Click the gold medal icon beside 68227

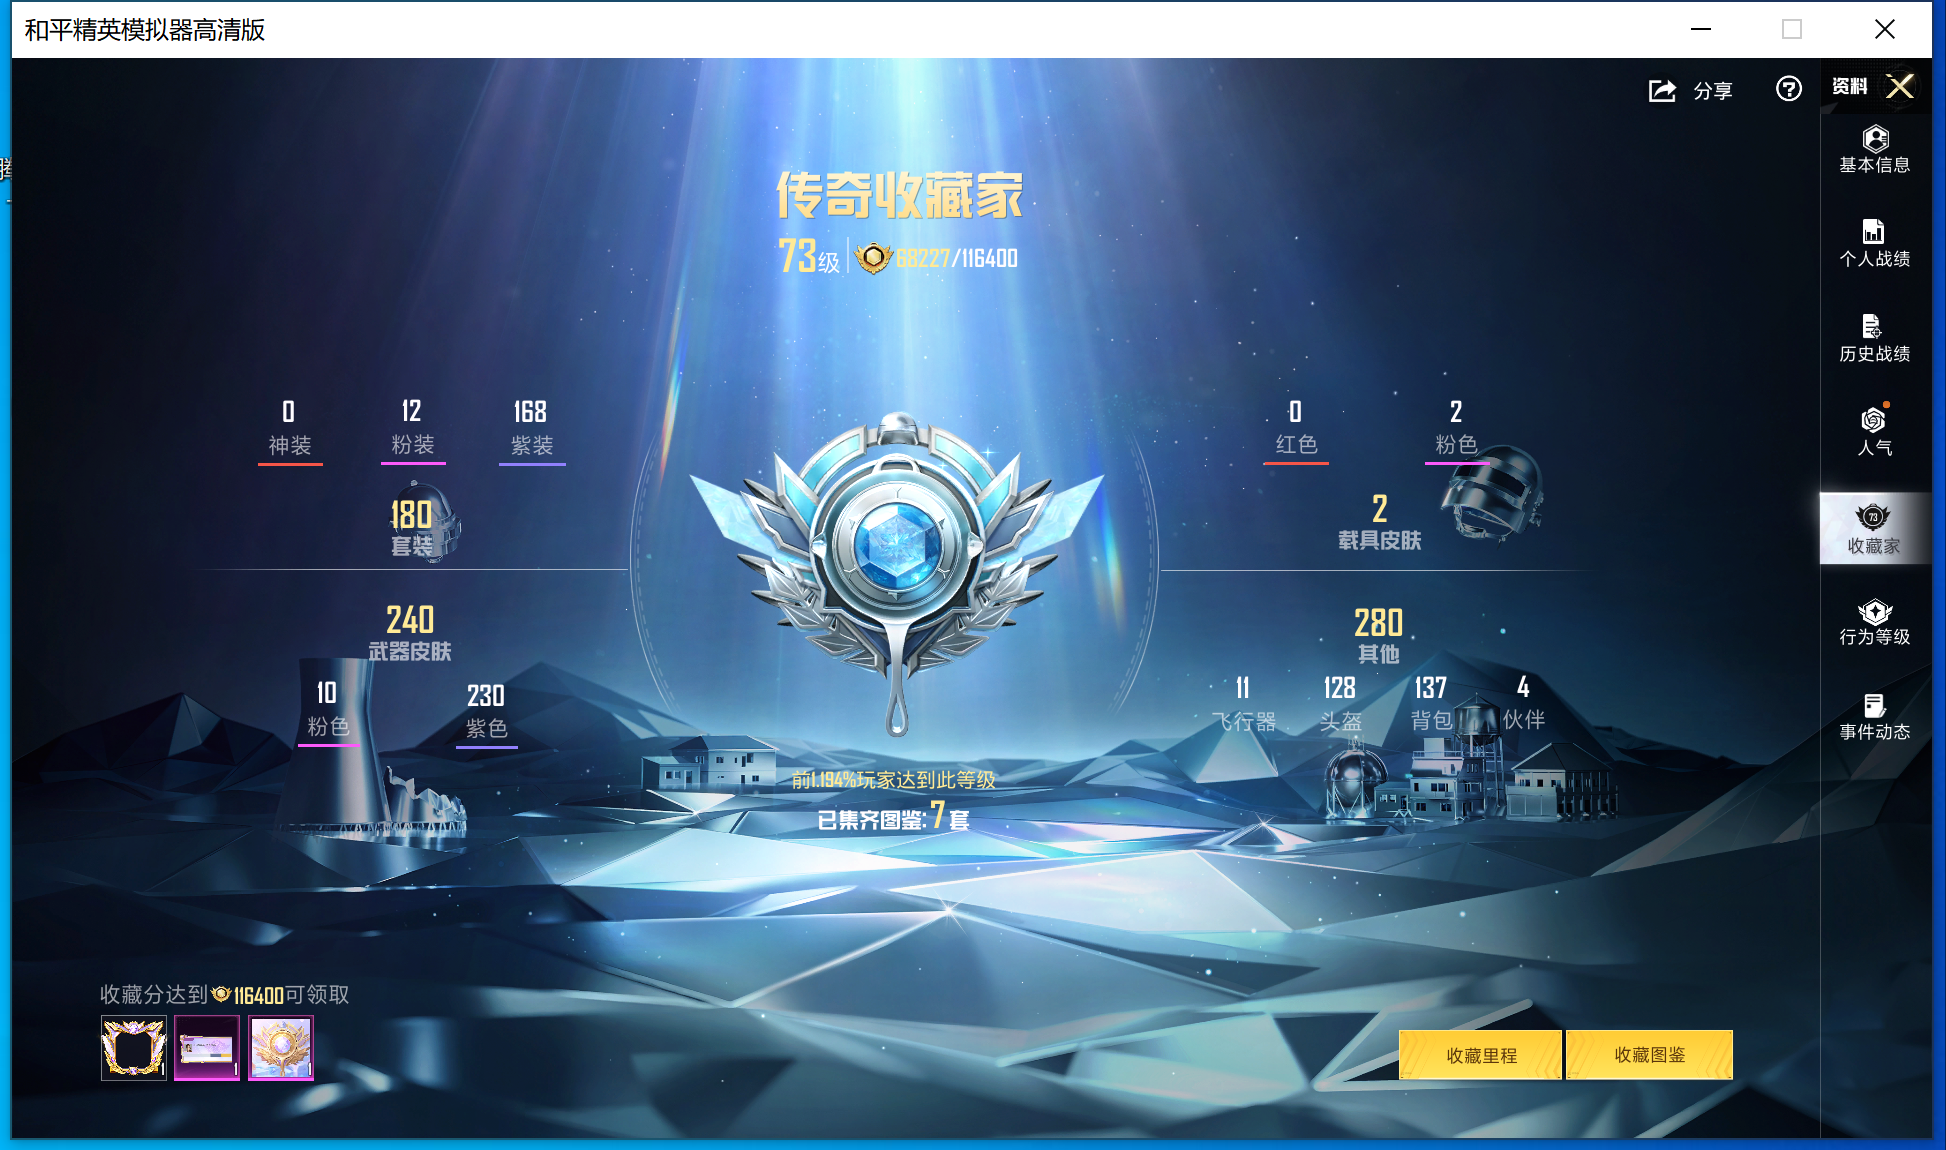[873, 257]
